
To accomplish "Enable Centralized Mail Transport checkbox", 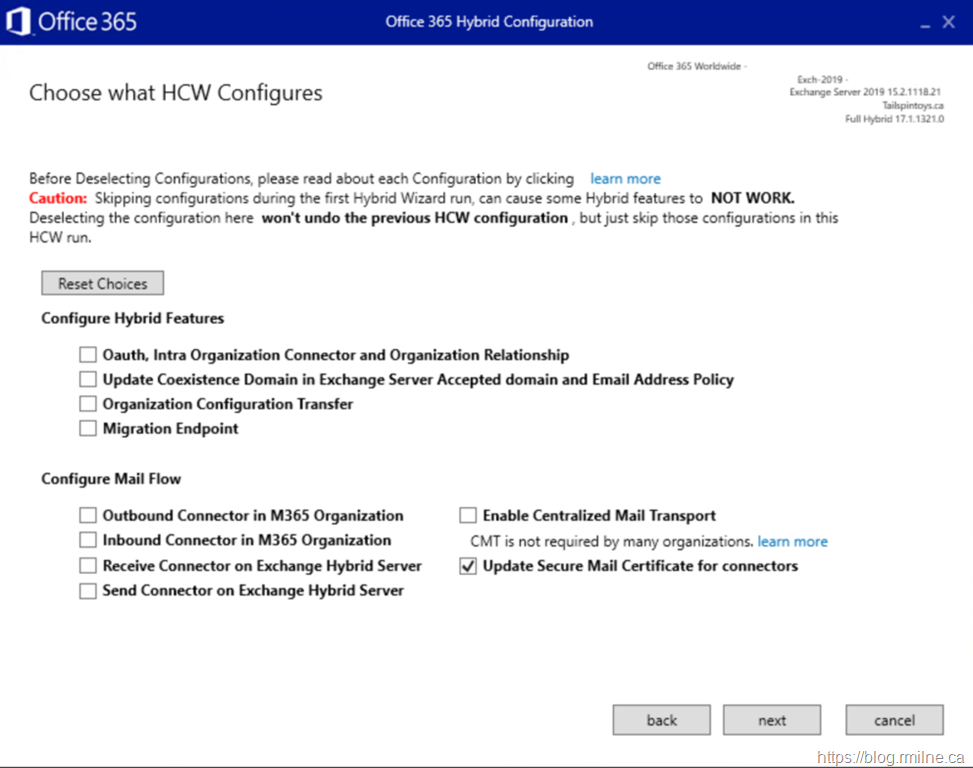I will (x=468, y=516).
